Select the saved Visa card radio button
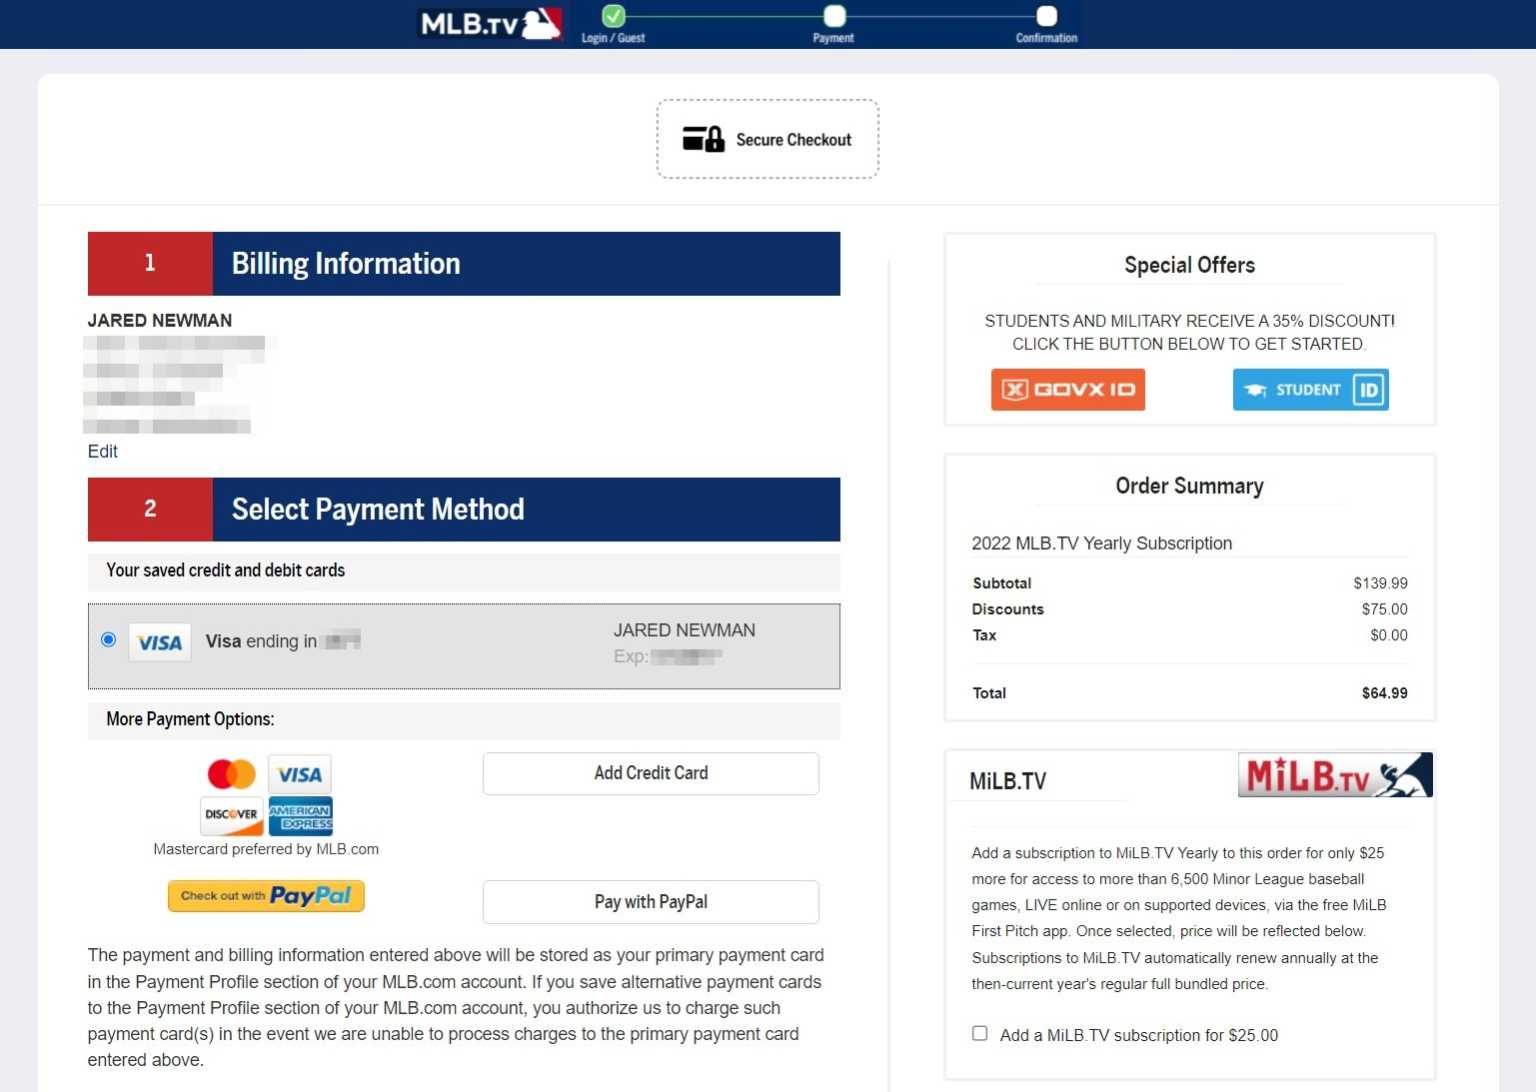 tap(107, 640)
